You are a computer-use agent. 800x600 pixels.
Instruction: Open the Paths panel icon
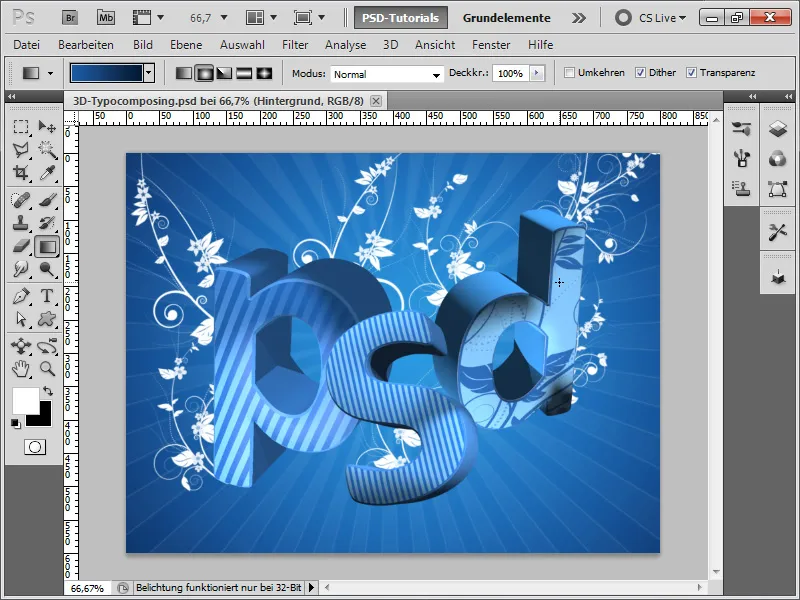778,189
